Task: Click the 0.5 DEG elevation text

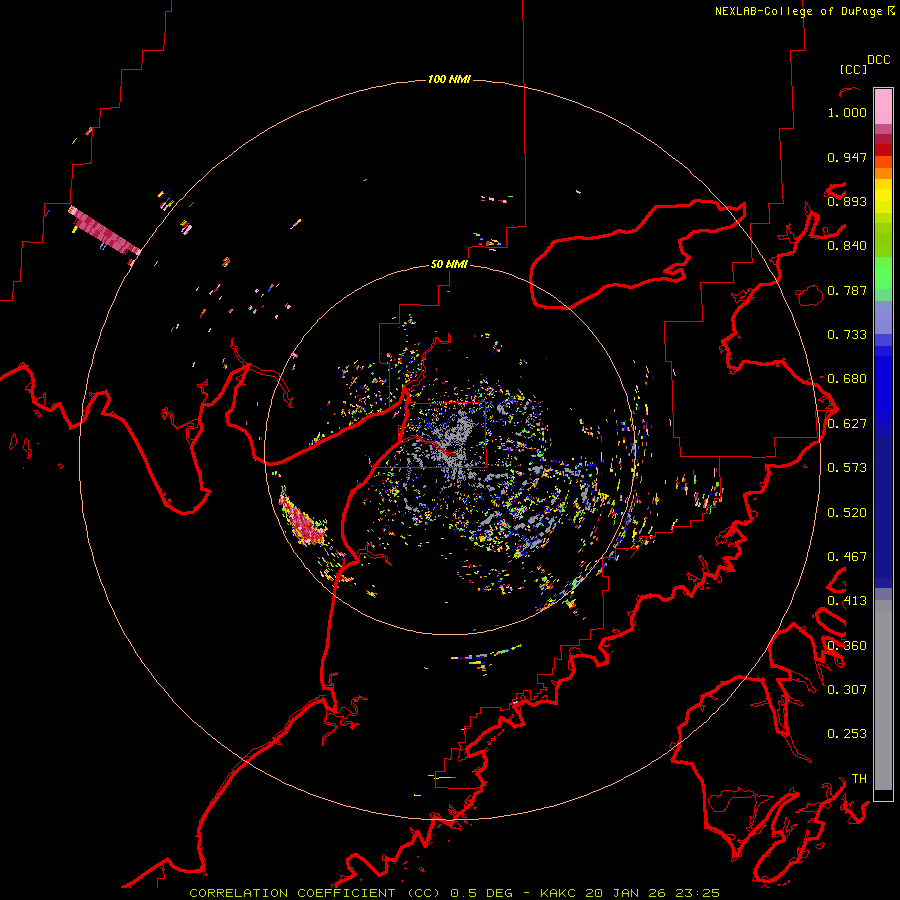Action: point(482,893)
